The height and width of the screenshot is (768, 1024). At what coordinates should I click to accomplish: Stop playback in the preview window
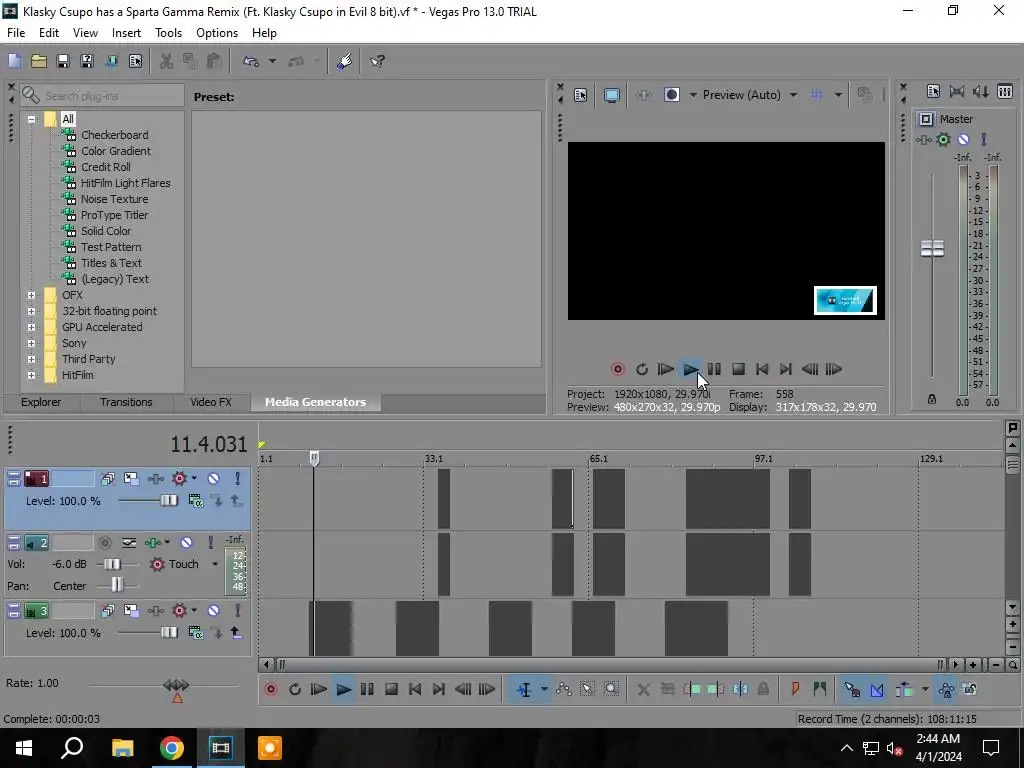(x=738, y=369)
